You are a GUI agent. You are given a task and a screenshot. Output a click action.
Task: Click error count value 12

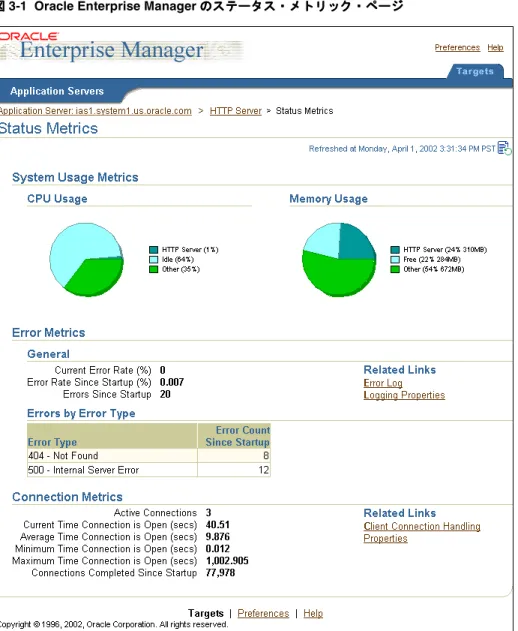pos(264,470)
